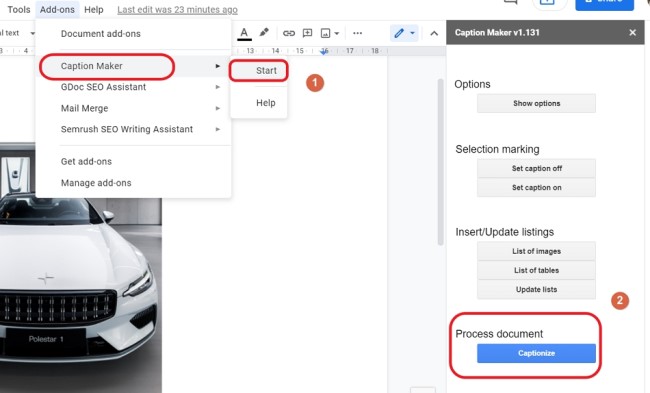Open the Add-ons menu
Image resolution: width=650 pixels, height=393 pixels.
pos(57,9)
